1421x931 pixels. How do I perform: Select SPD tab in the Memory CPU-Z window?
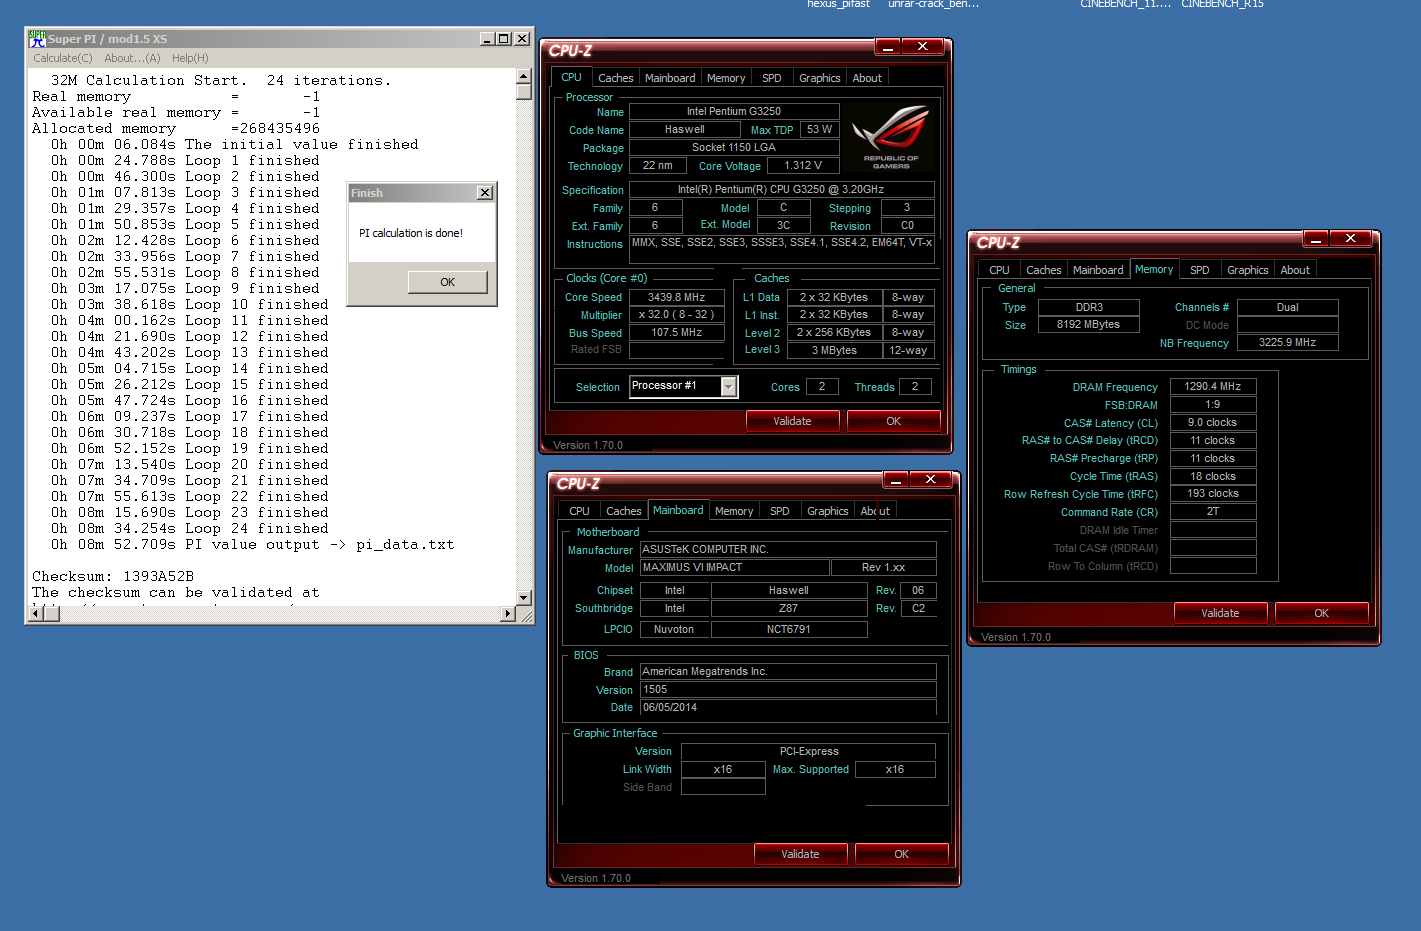(1200, 270)
